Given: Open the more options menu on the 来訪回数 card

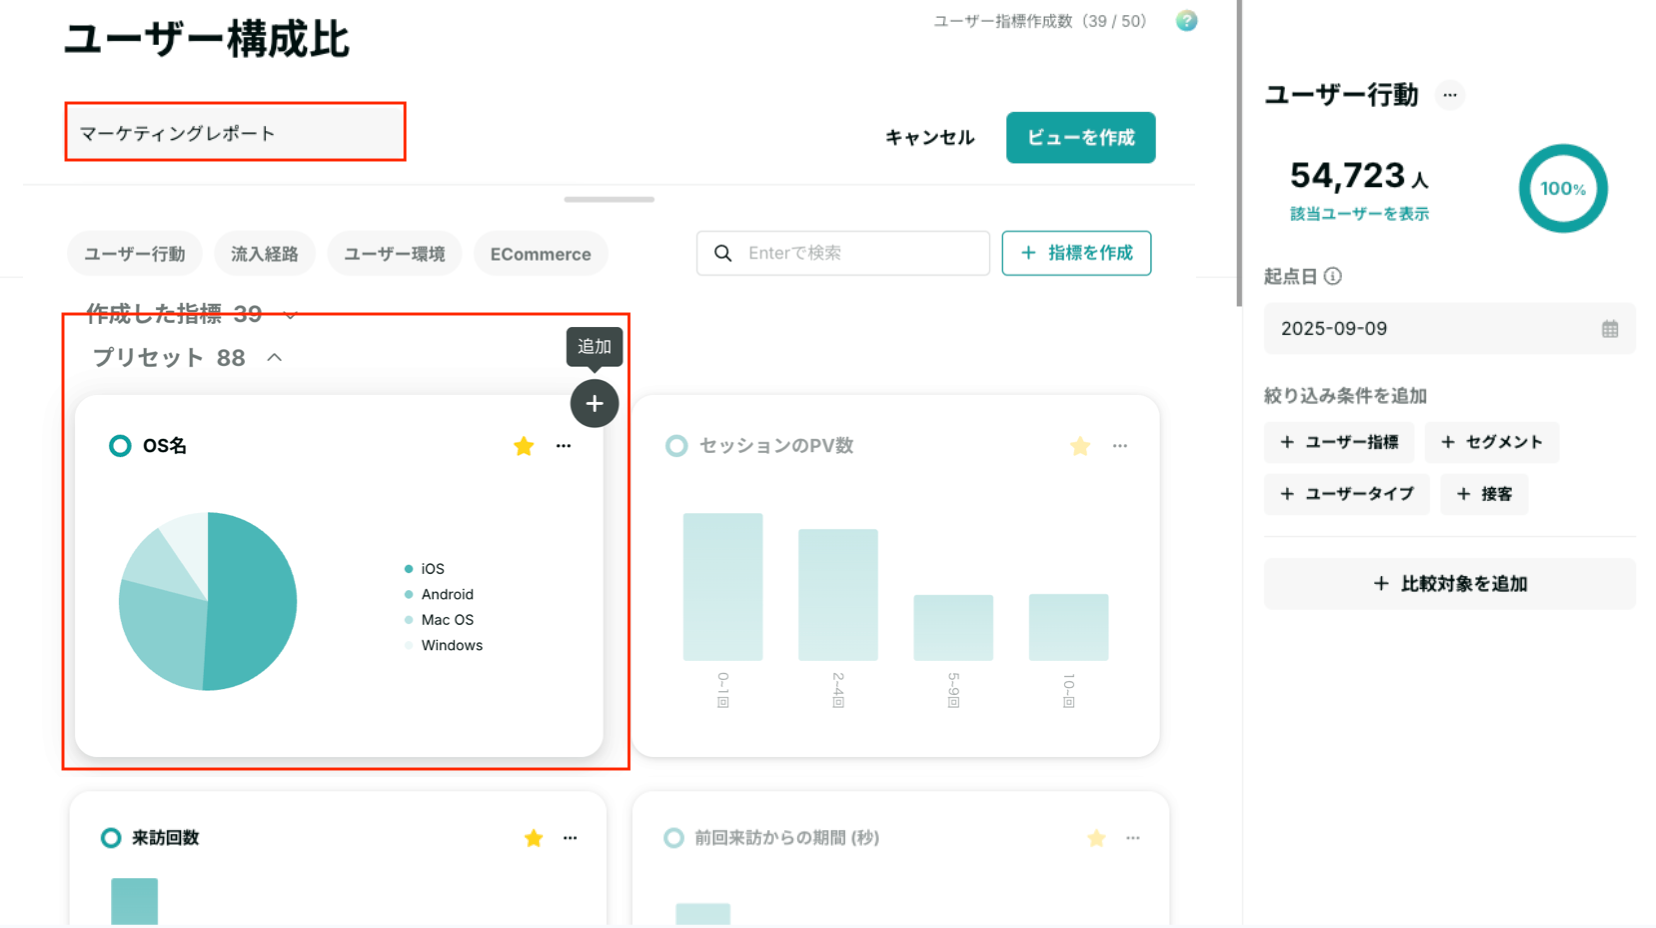Looking at the screenshot, I should (570, 838).
